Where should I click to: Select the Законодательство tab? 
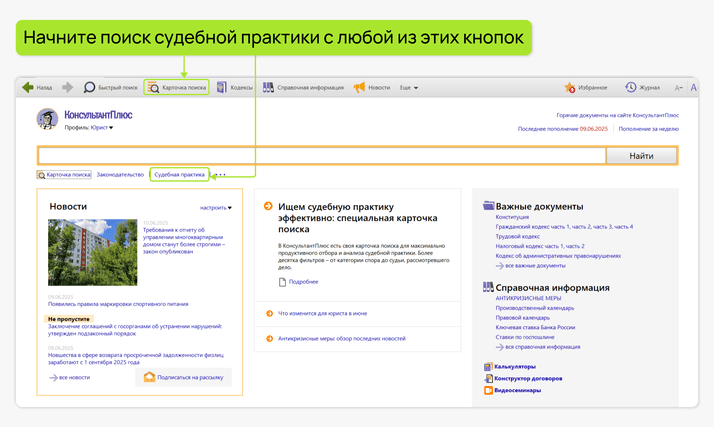[120, 174]
